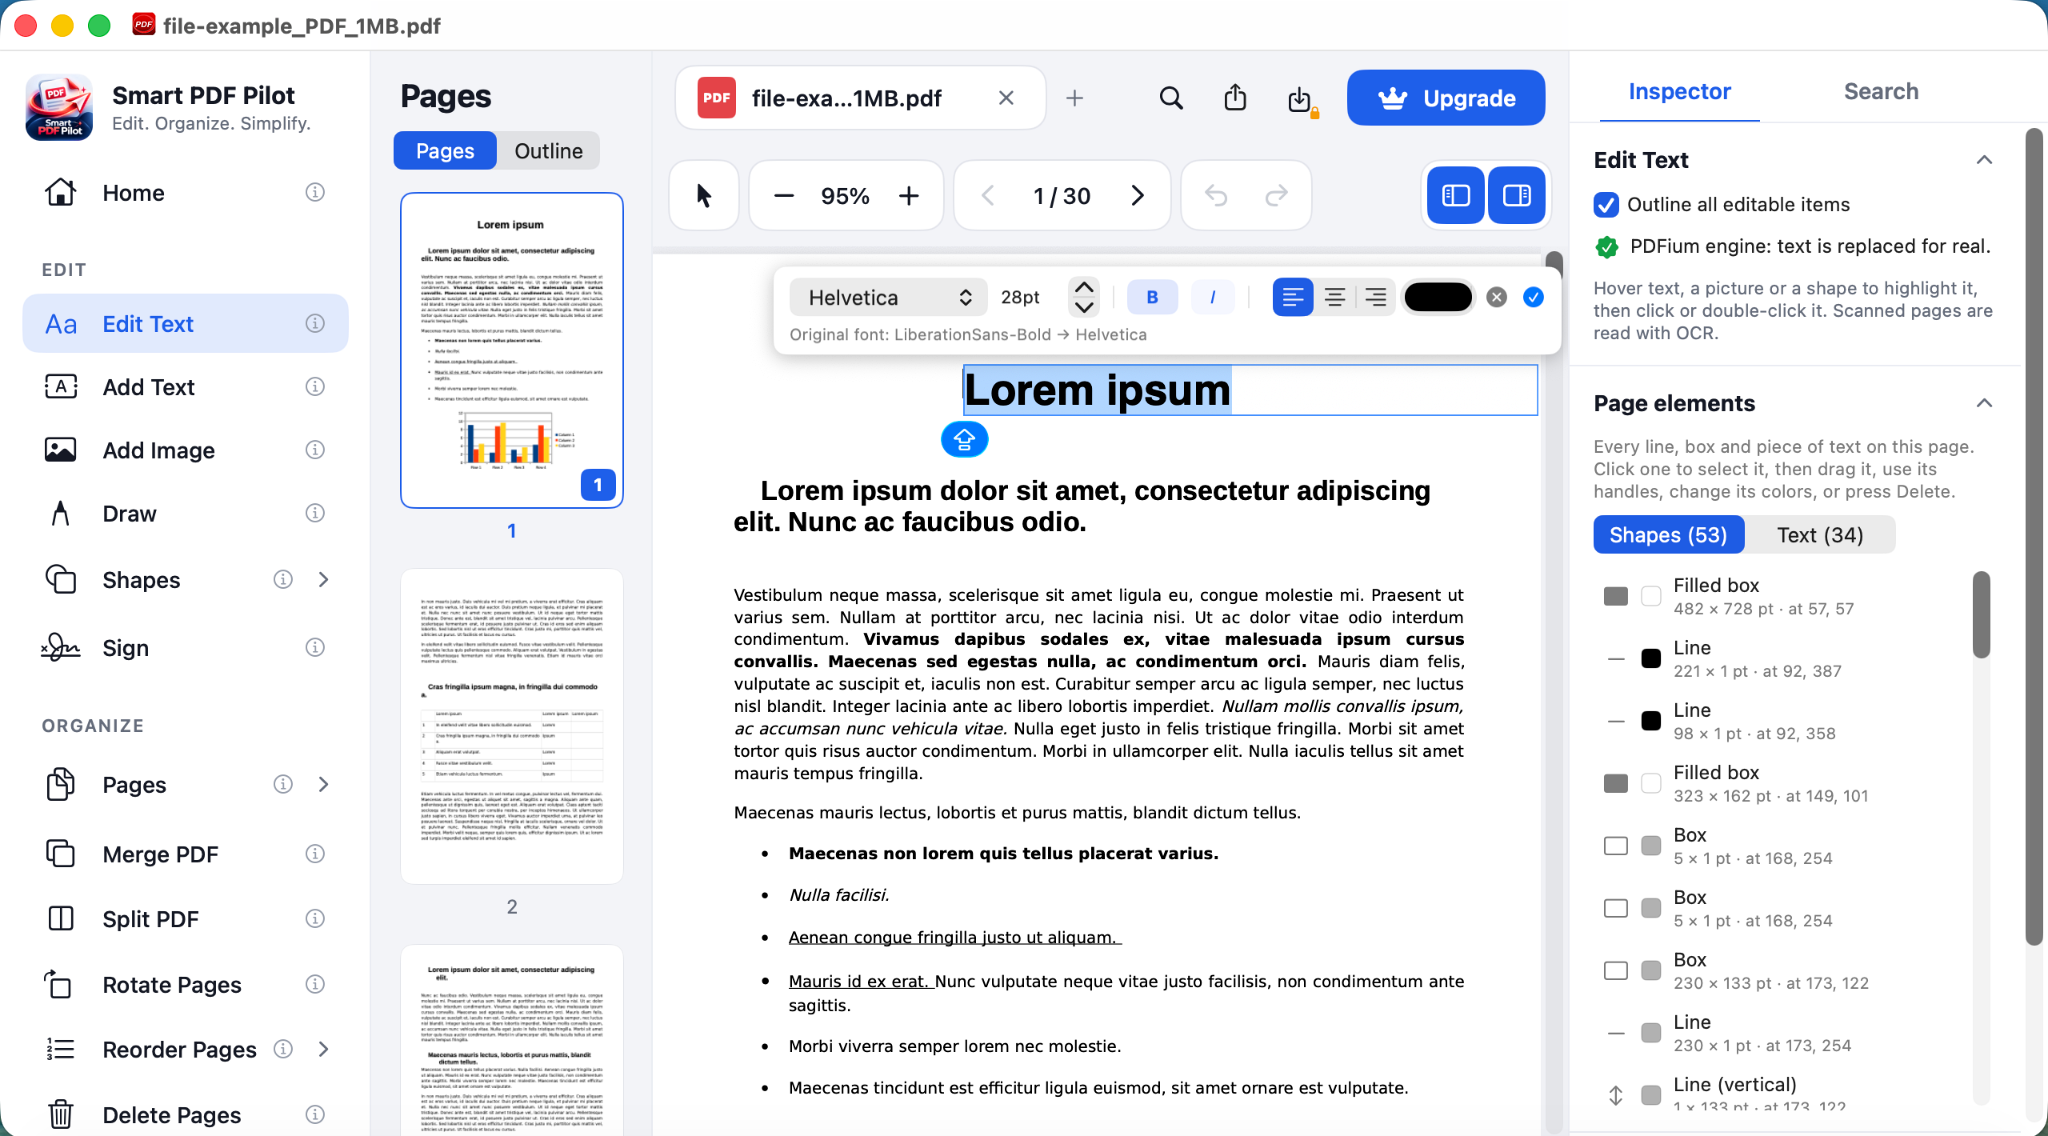Select the Text (34) tab
Screen dimensions: 2048x1136
(x=1820, y=535)
